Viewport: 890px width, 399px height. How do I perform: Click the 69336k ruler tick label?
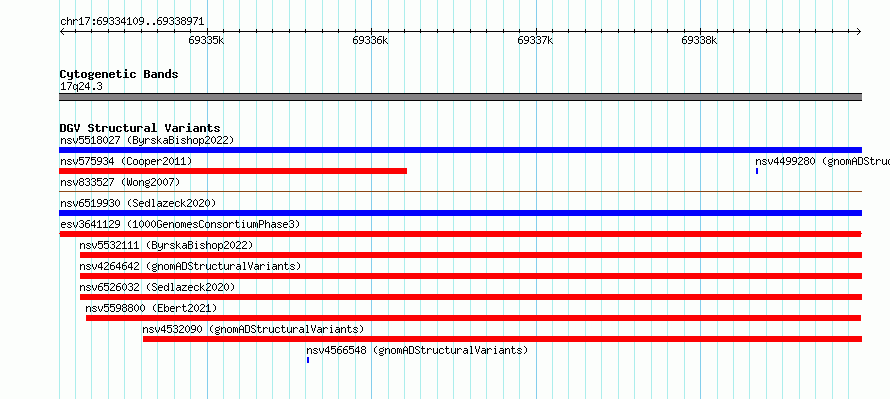pos(370,40)
